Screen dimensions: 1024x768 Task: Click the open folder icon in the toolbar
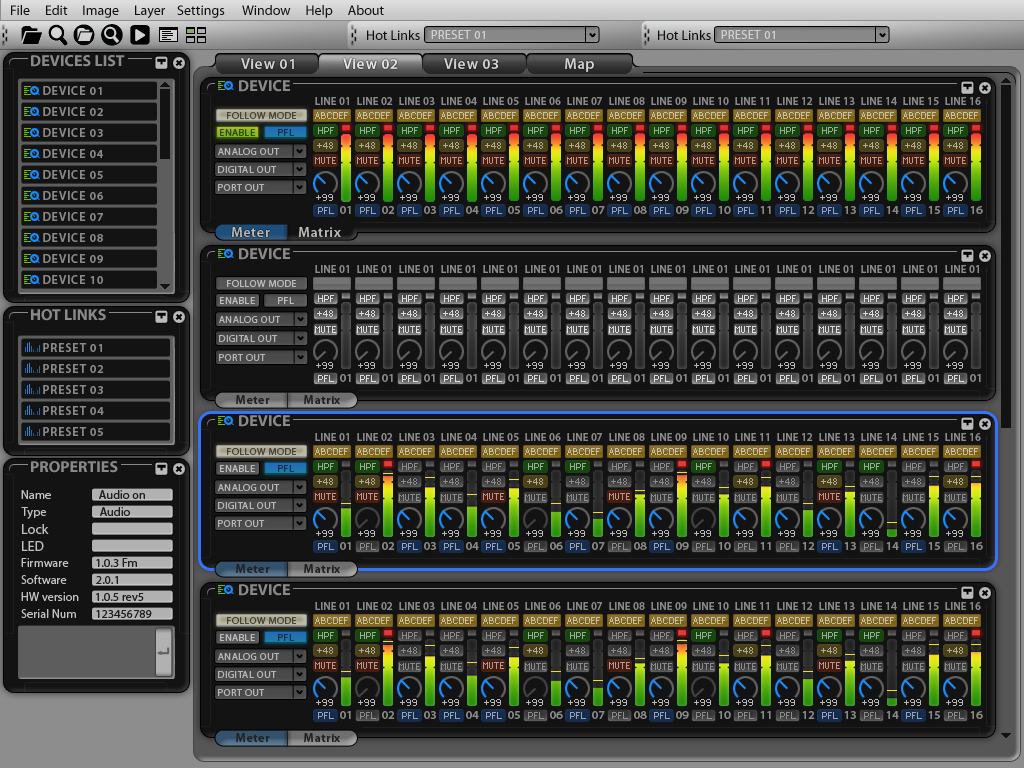click(x=31, y=35)
